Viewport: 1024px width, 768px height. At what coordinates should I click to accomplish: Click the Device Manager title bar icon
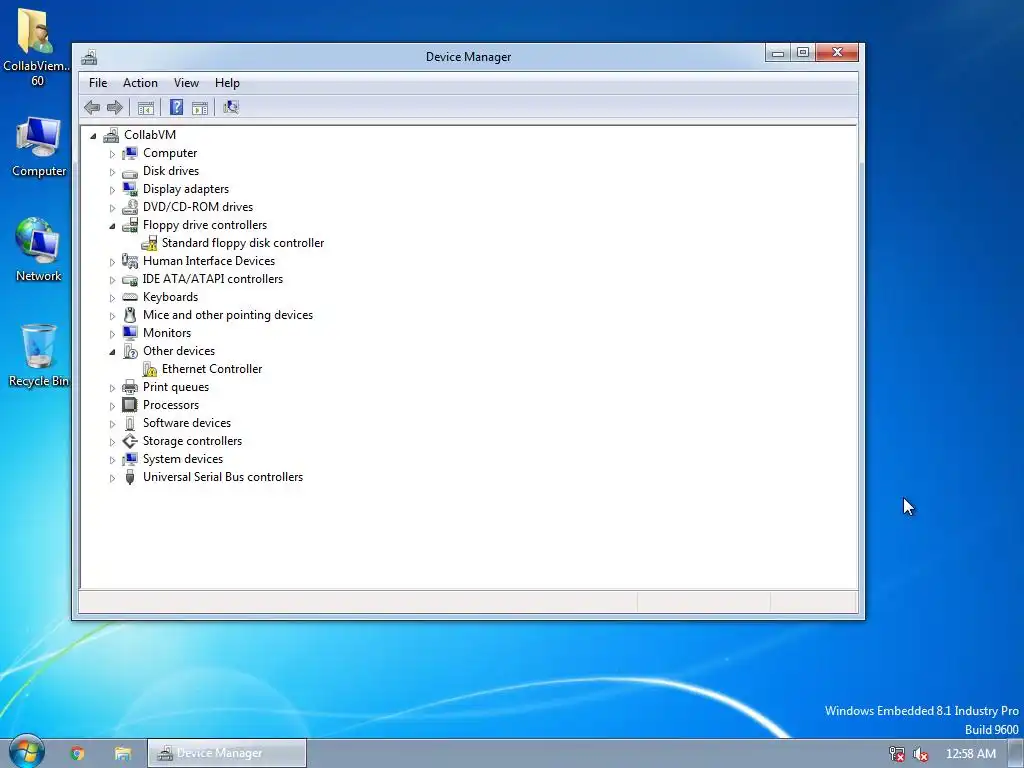pyautogui.click(x=89, y=57)
